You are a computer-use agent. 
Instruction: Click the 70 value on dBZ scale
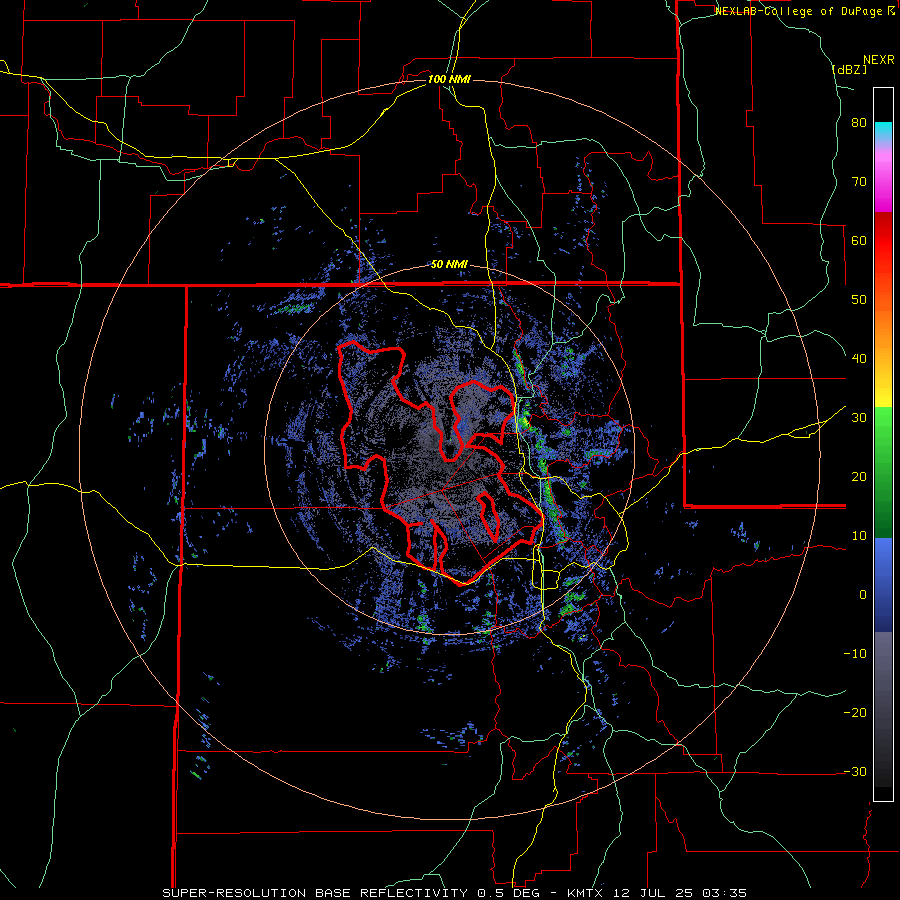pos(859,182)
